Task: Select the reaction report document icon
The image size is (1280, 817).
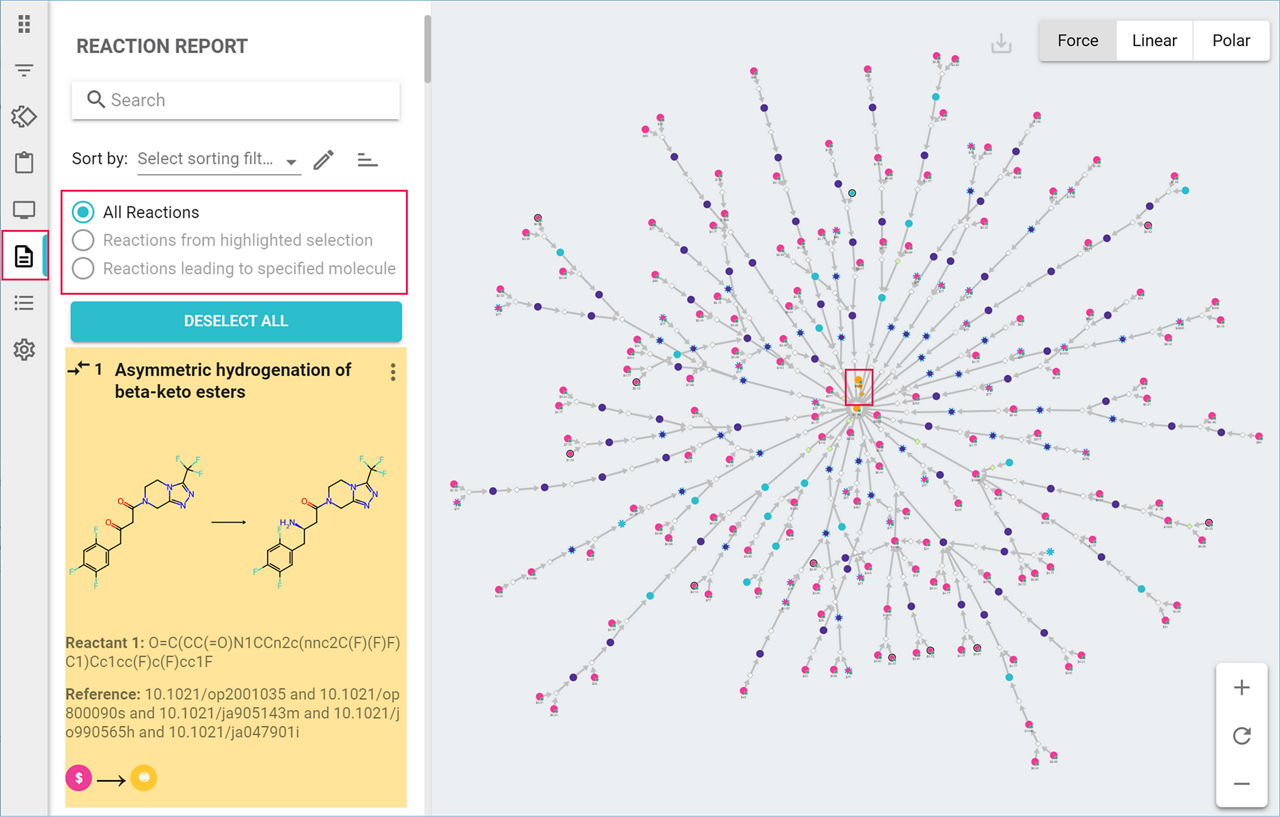Action: pos(24,257)
